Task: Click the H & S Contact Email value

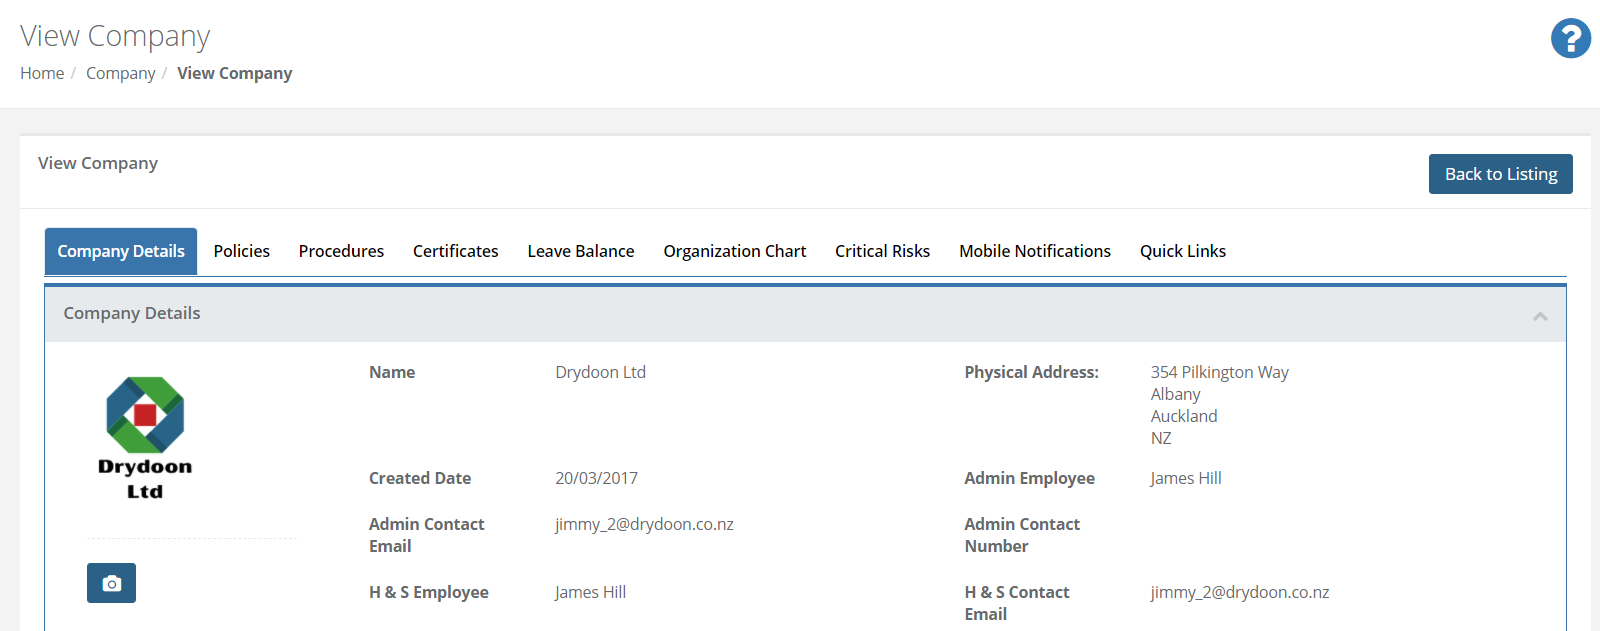Action: click(x=1240, y=592)
